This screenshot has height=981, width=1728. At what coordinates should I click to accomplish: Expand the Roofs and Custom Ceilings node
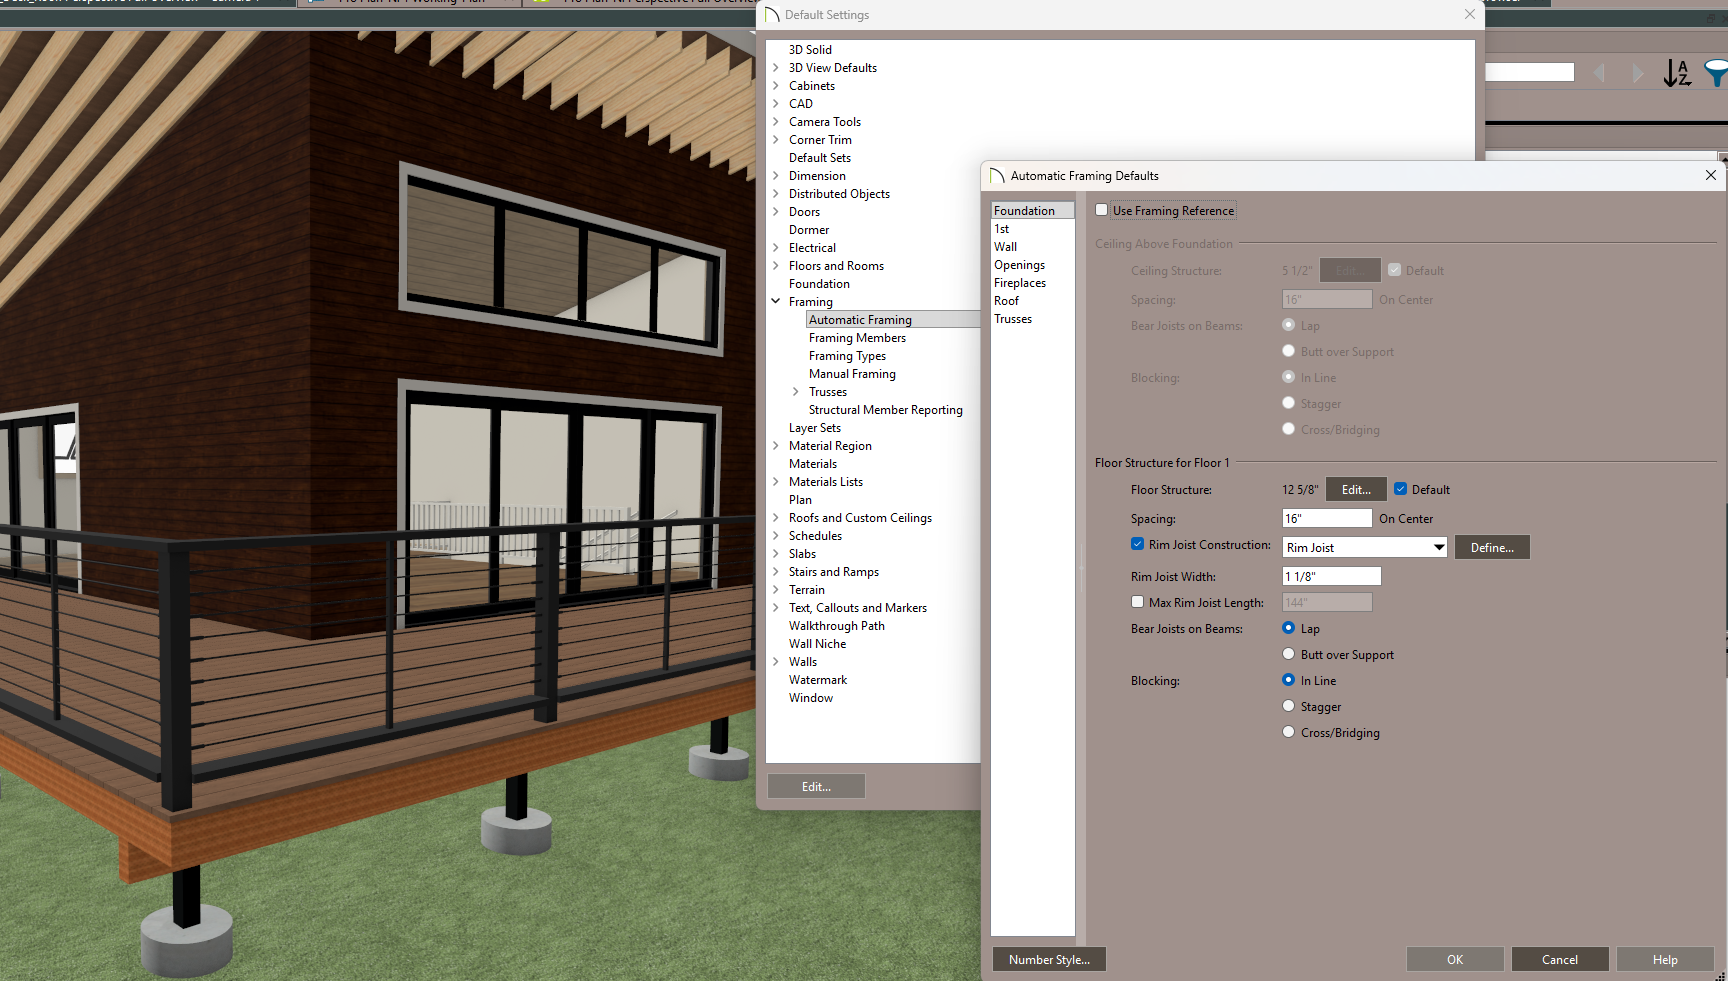coord(776,518)
